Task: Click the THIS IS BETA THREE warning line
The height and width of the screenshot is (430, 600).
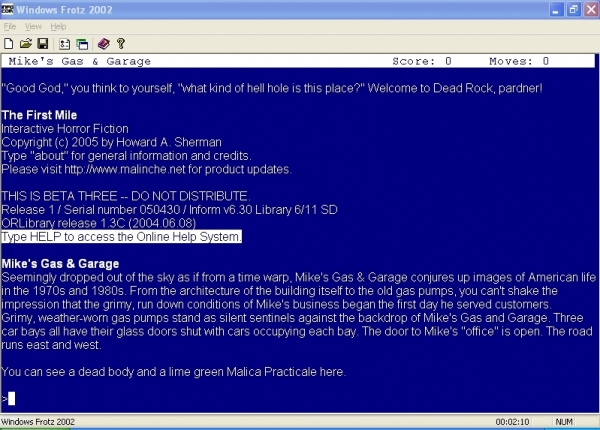Action: (x=126, y=196)
